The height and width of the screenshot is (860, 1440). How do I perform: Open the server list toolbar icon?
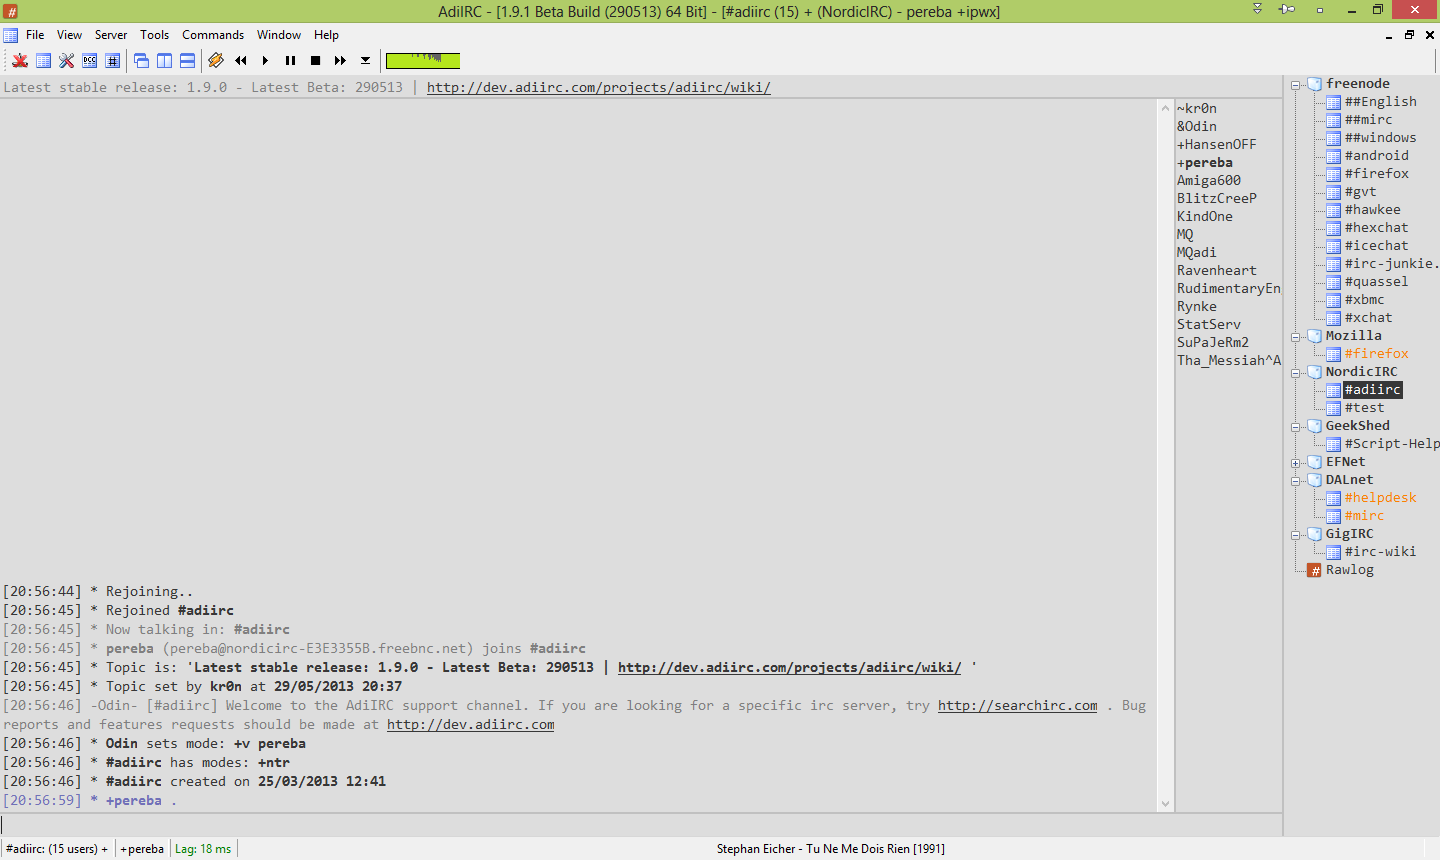pos(44,60)
